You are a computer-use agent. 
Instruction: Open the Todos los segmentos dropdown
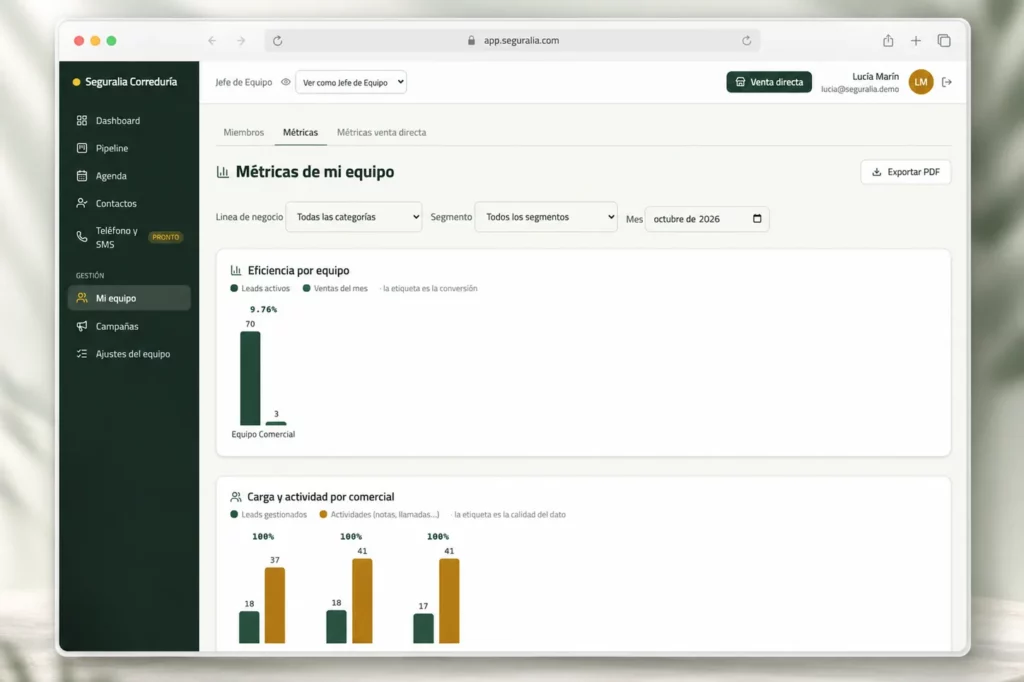tap(546, 217)
